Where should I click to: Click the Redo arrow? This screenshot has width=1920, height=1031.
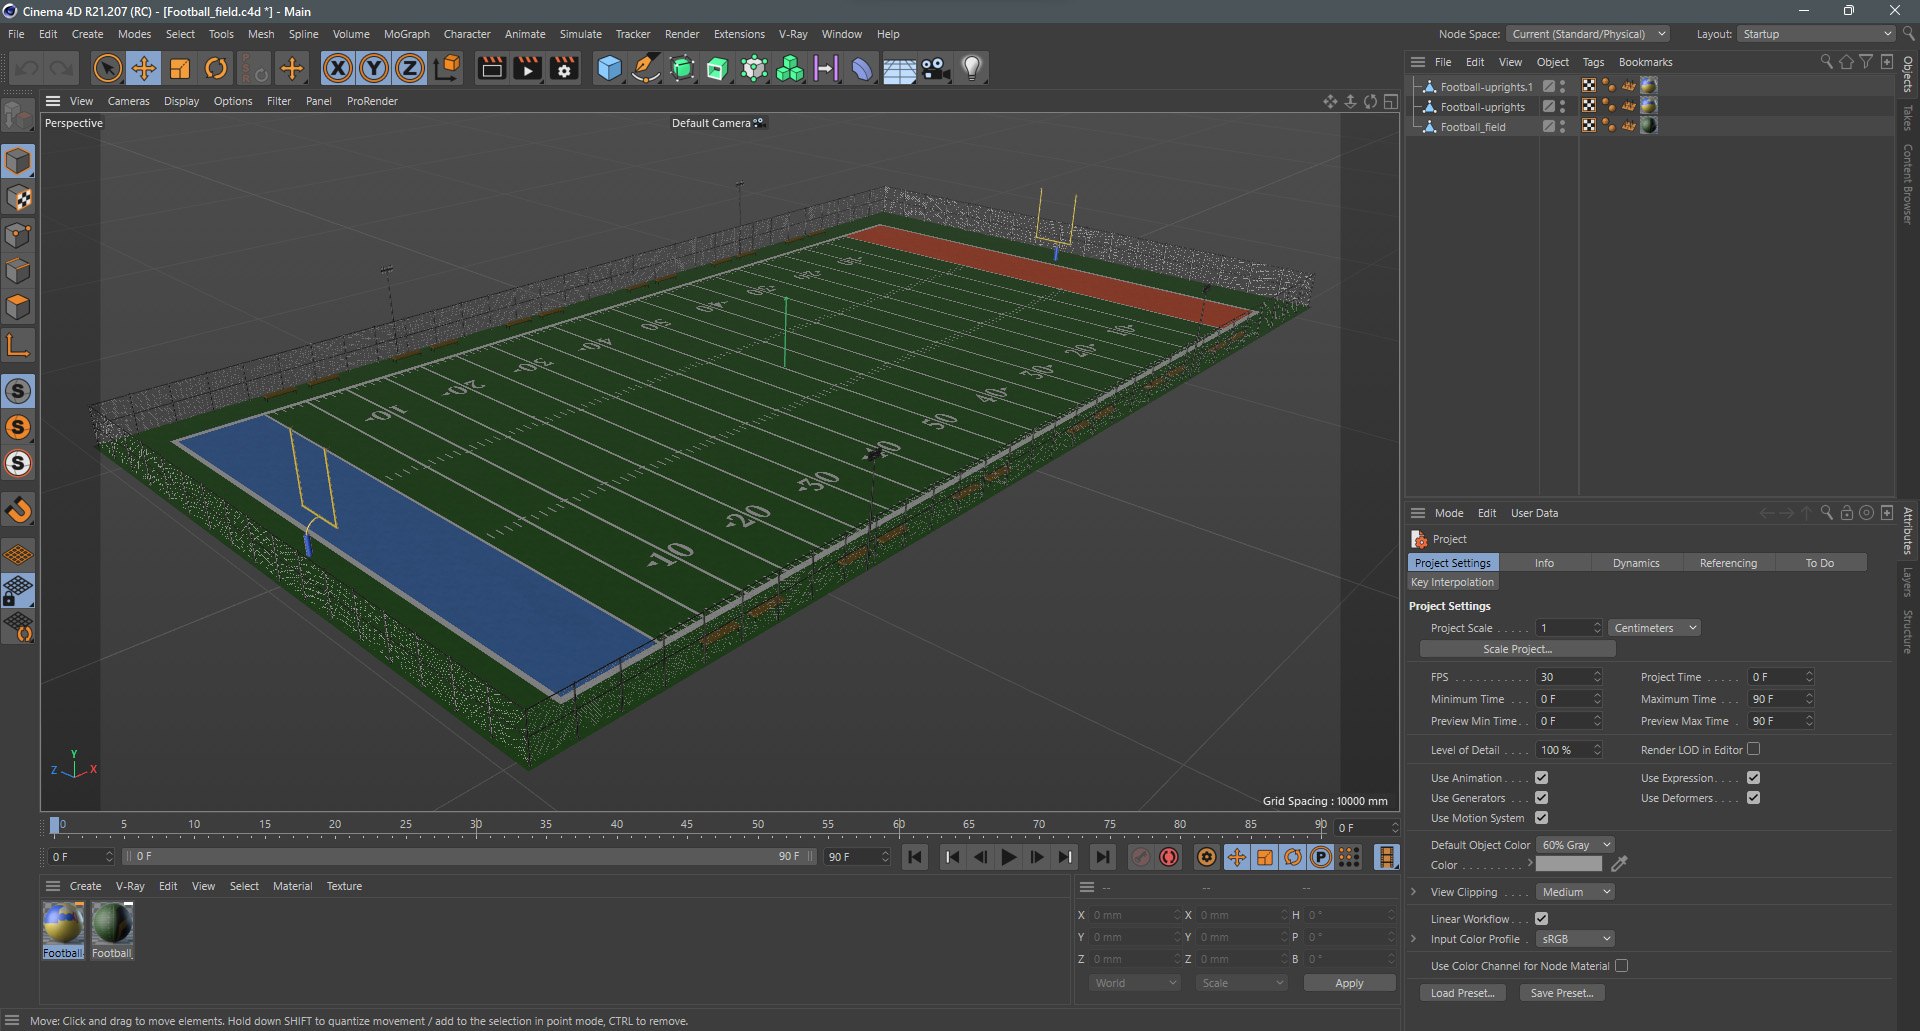[62, 68]
